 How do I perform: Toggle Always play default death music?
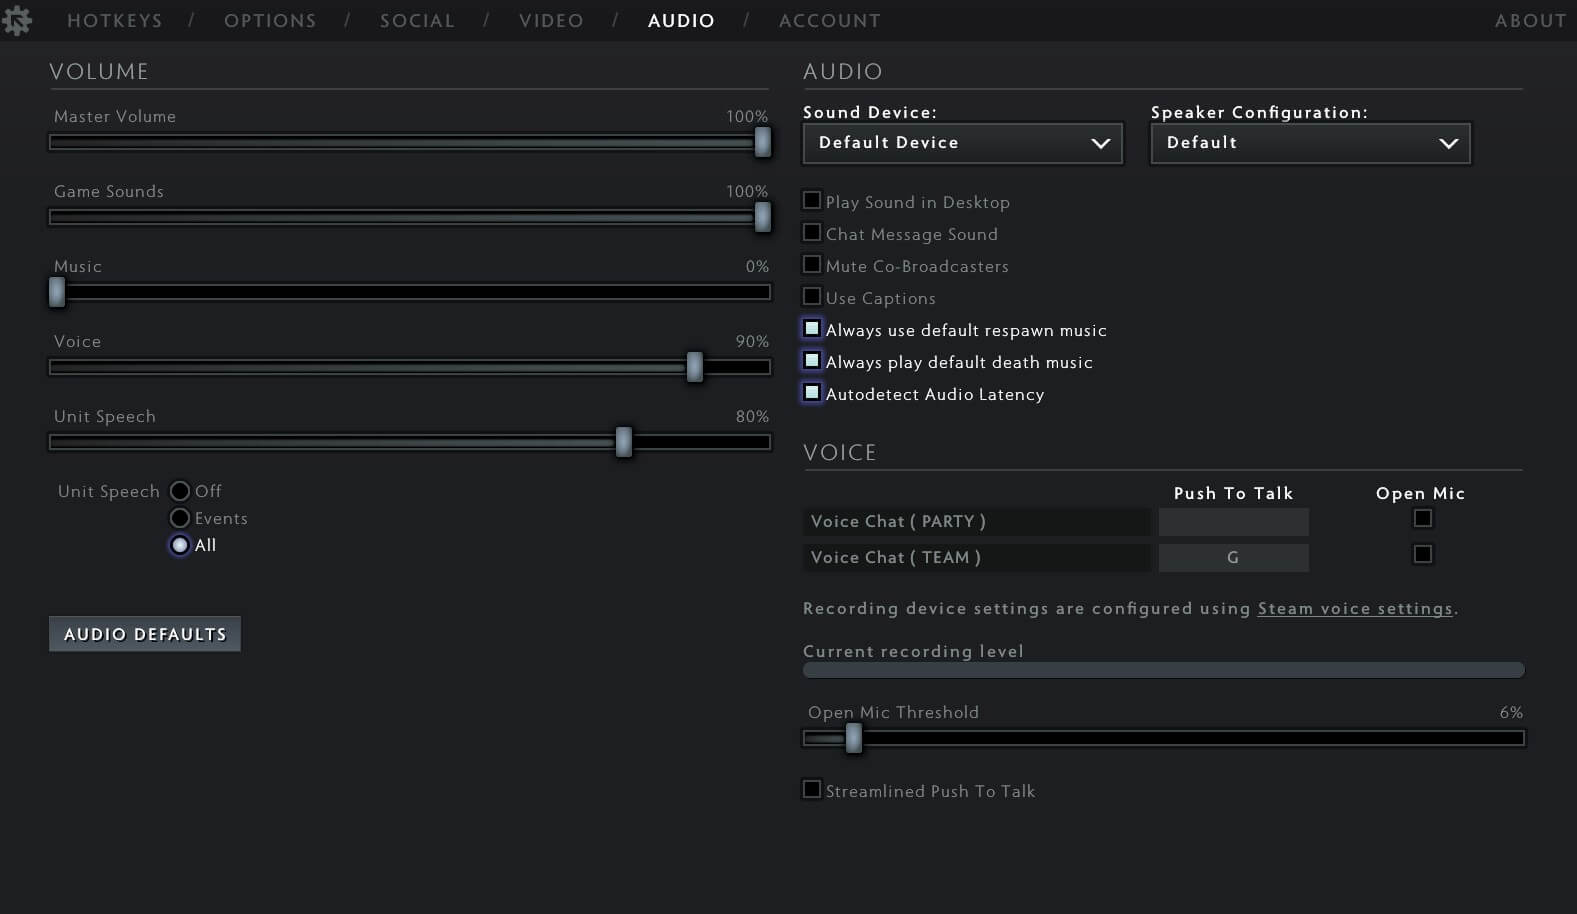click(812, 360)
